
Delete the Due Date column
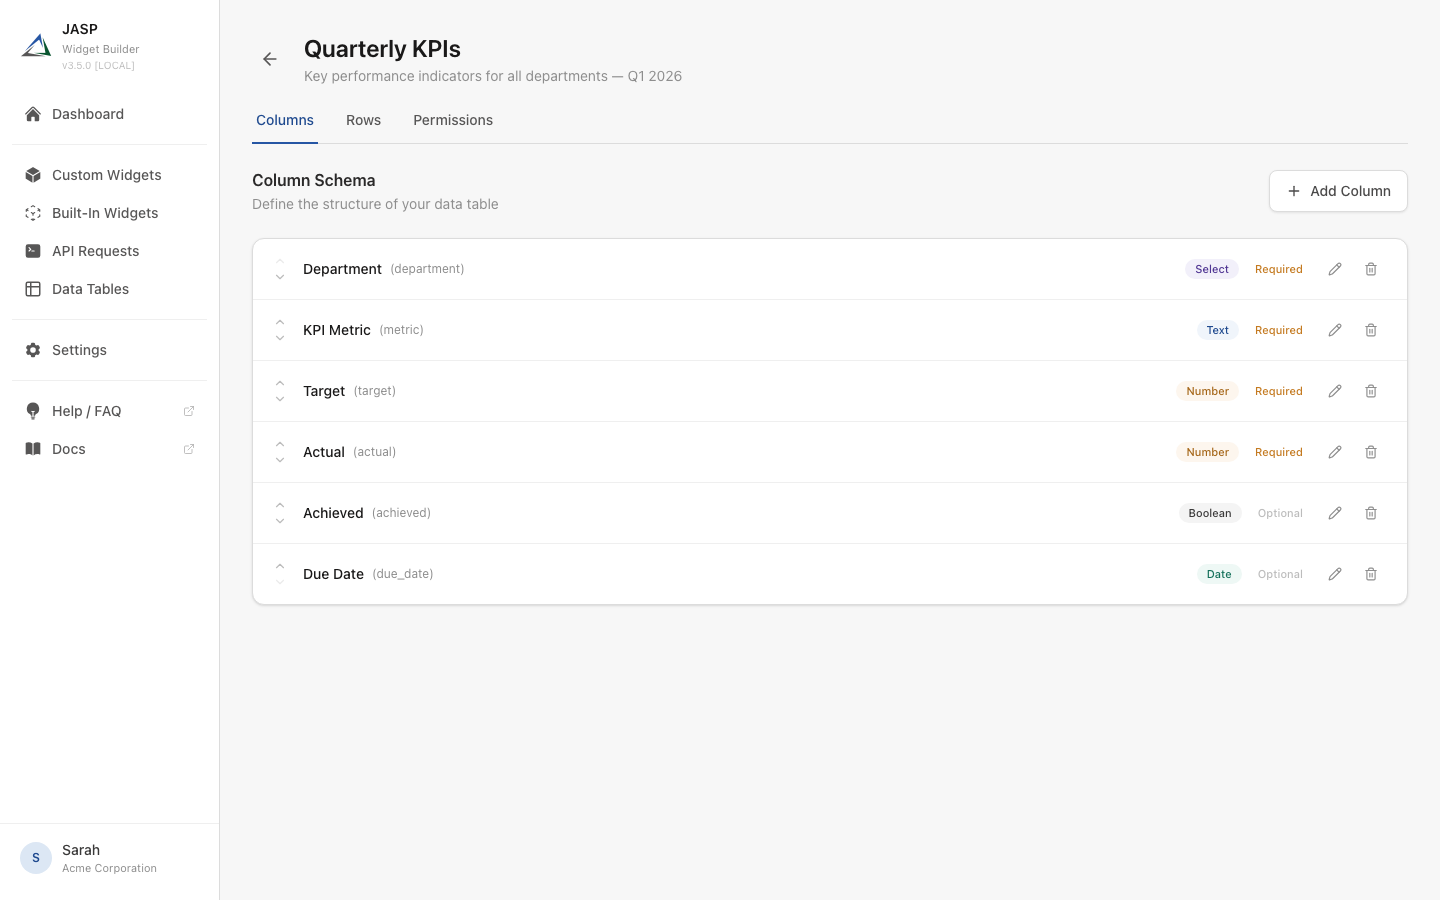[x=1371, y=574]
